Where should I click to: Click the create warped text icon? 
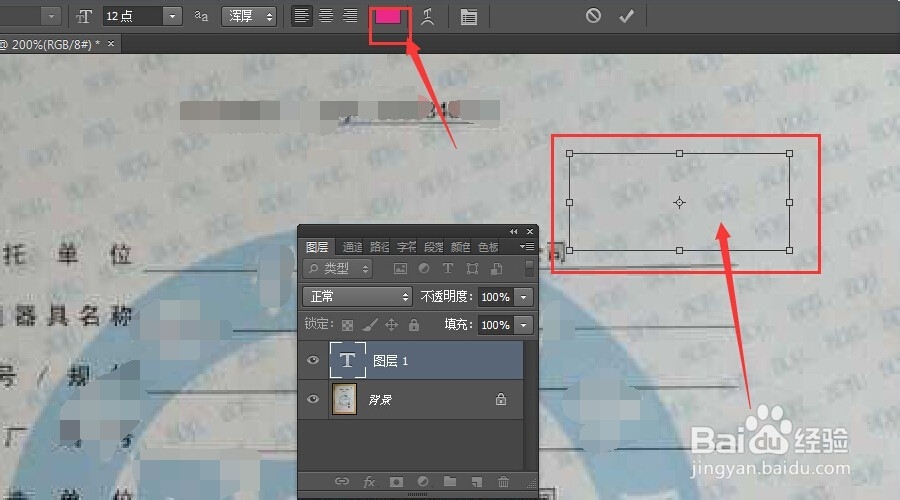(x=427, y=17)
